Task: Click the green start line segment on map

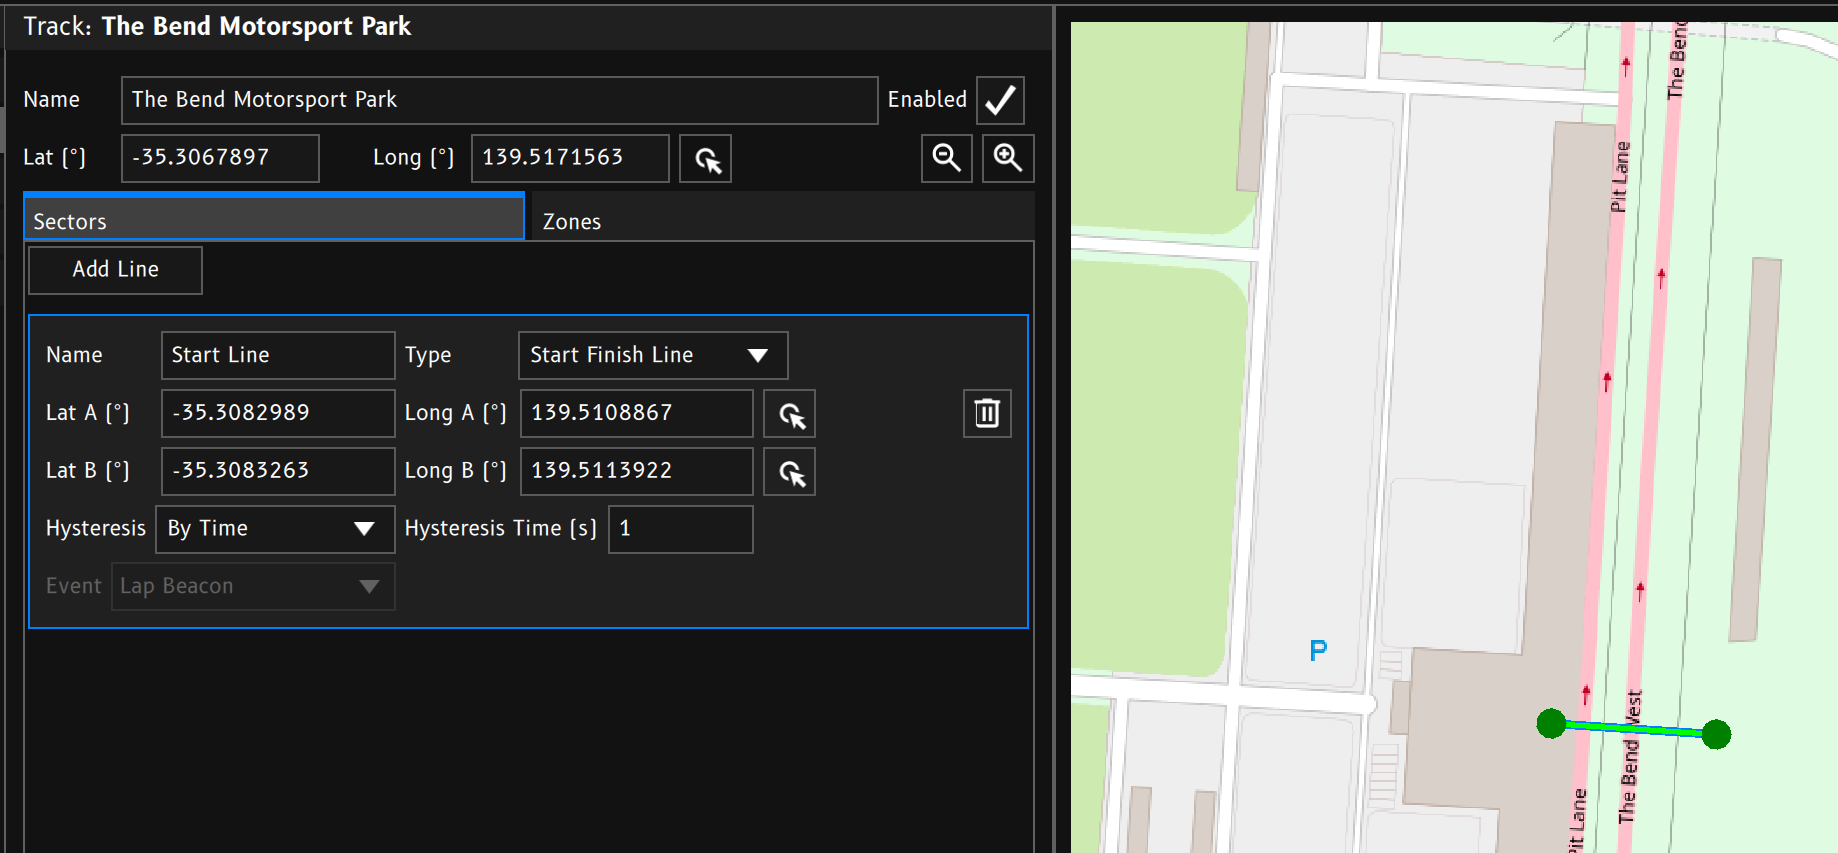Action: (x=1634, y=729)
